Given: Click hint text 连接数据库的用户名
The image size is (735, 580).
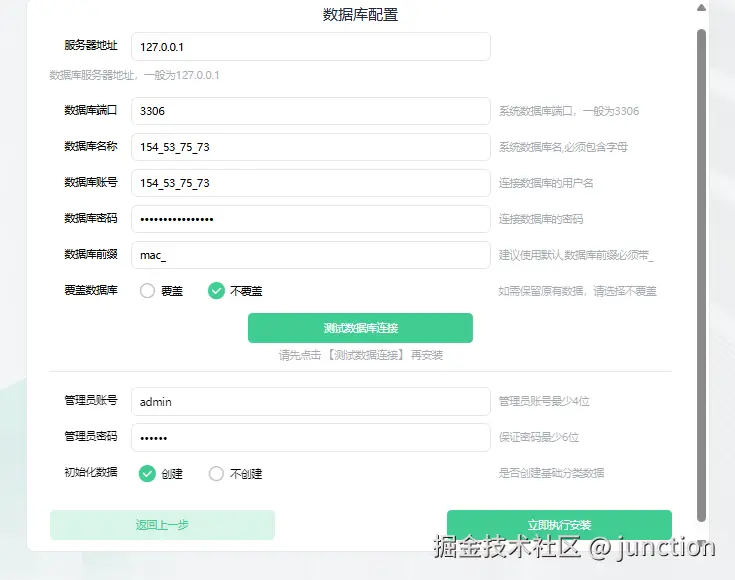Looking at the screenshot, I should tap(546, 183).
